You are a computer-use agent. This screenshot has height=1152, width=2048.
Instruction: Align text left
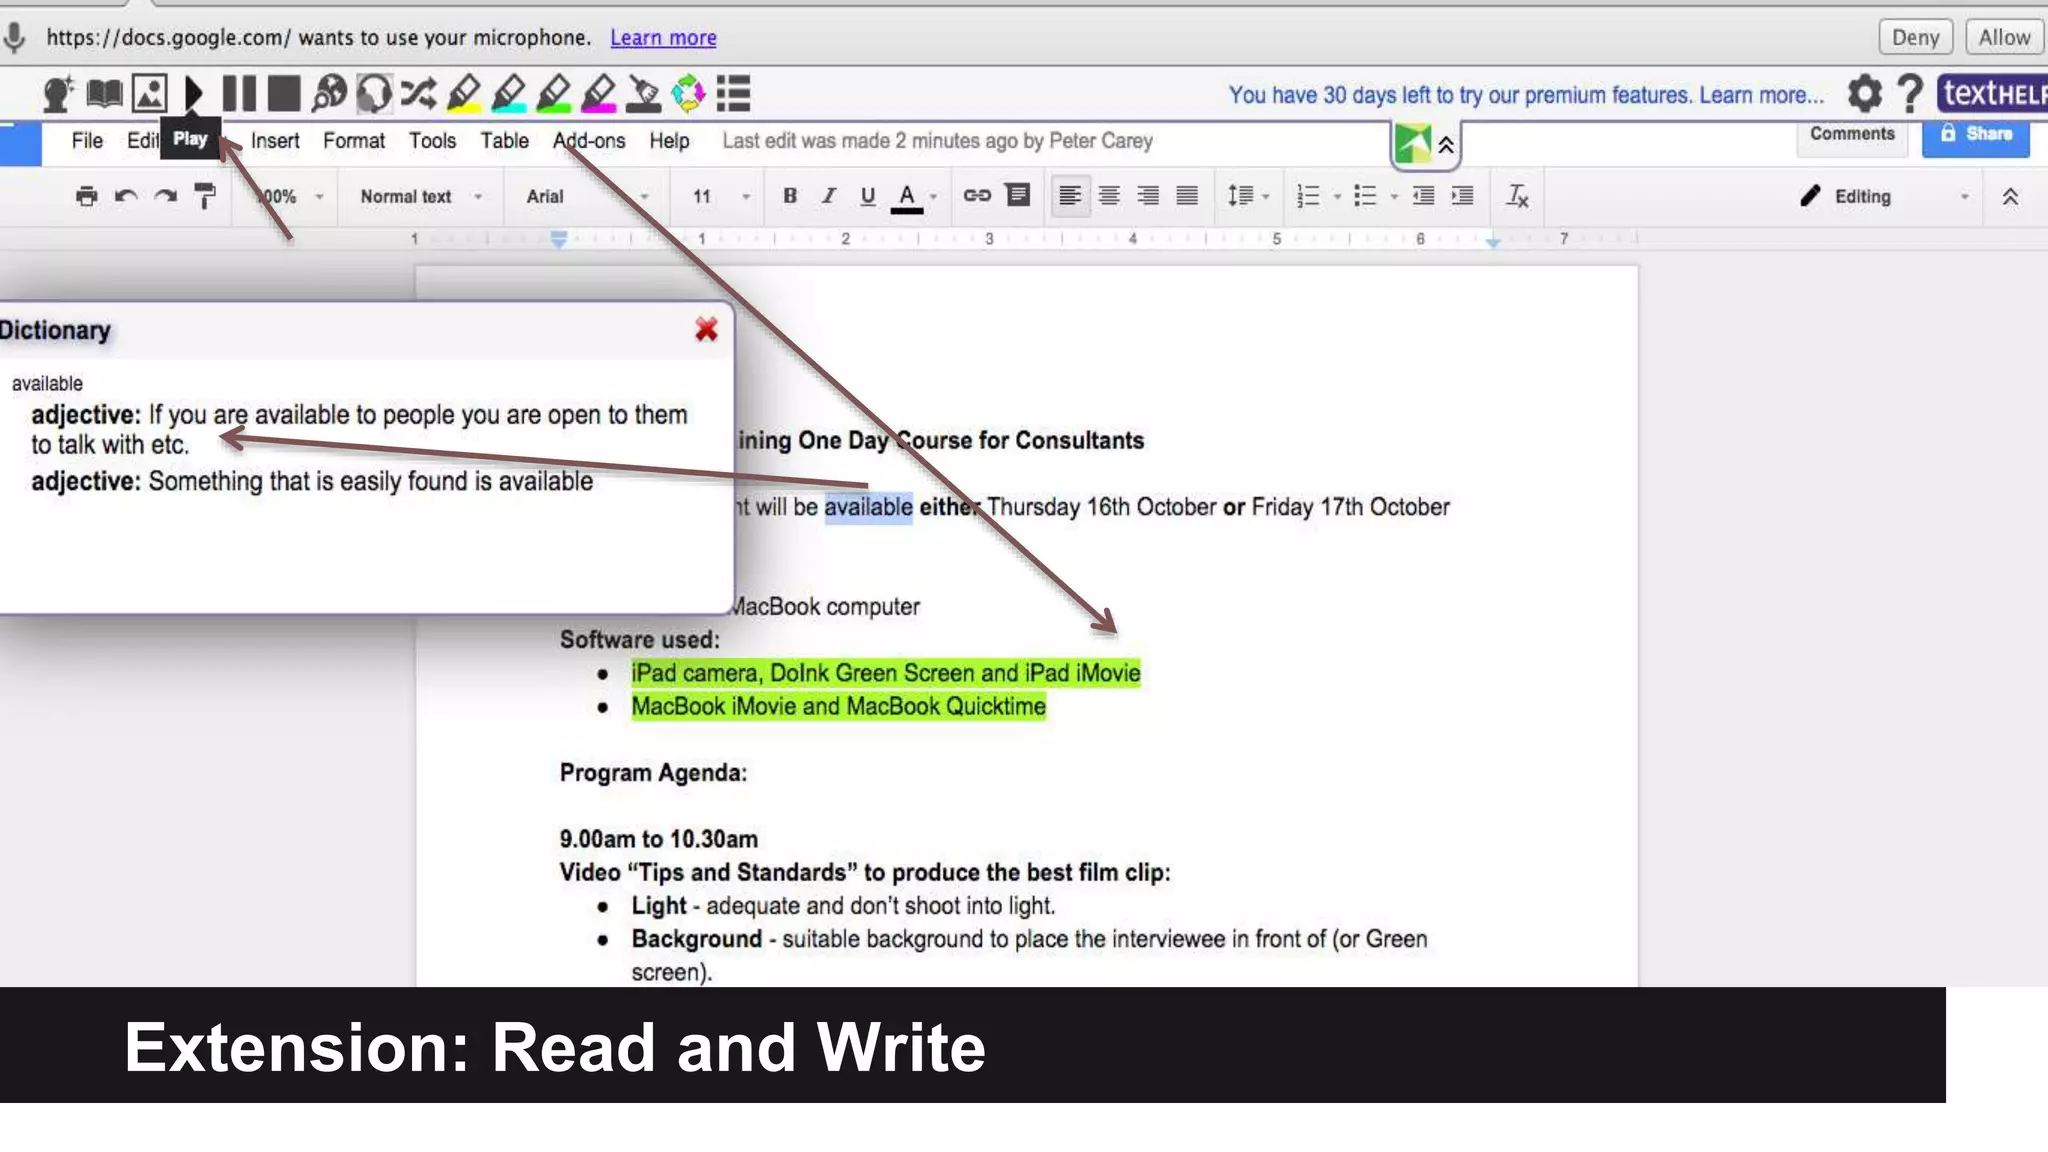[1070, 196]
